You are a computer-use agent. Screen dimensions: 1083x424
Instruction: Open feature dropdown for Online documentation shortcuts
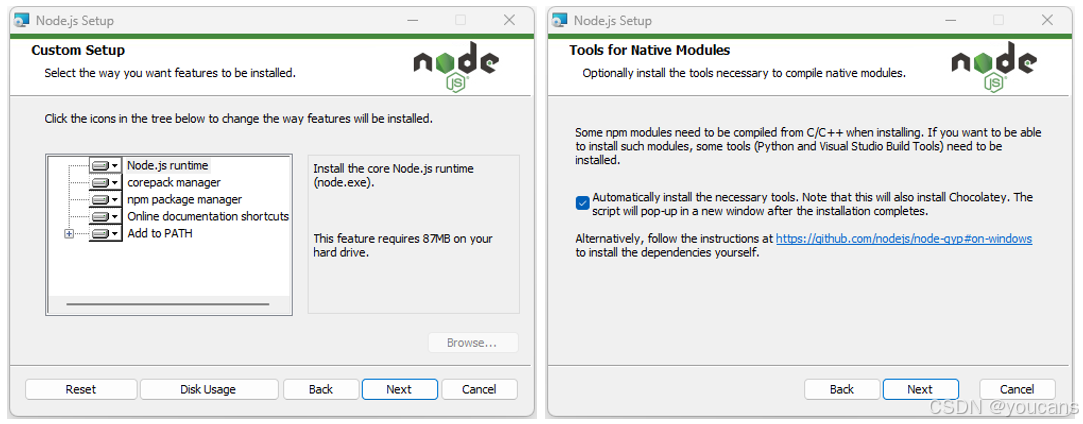coord(106,217)
